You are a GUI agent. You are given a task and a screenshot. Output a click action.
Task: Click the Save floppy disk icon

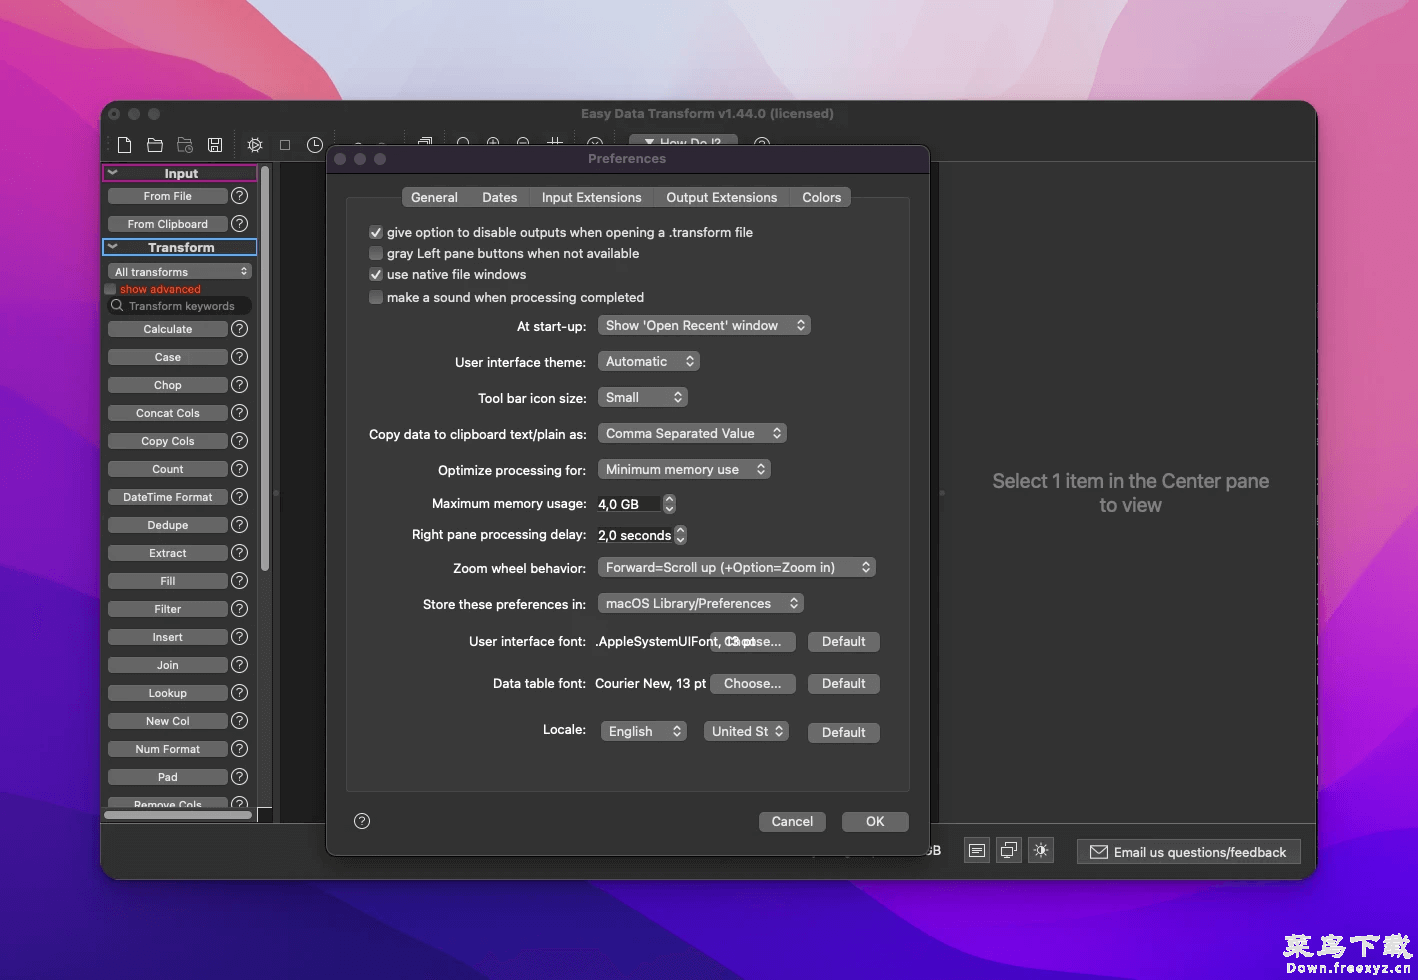215,145
